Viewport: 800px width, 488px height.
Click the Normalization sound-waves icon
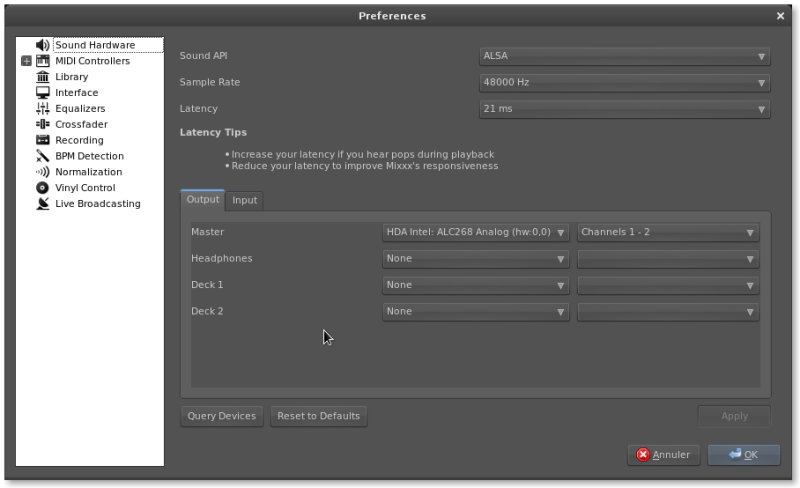click(43, 172)
